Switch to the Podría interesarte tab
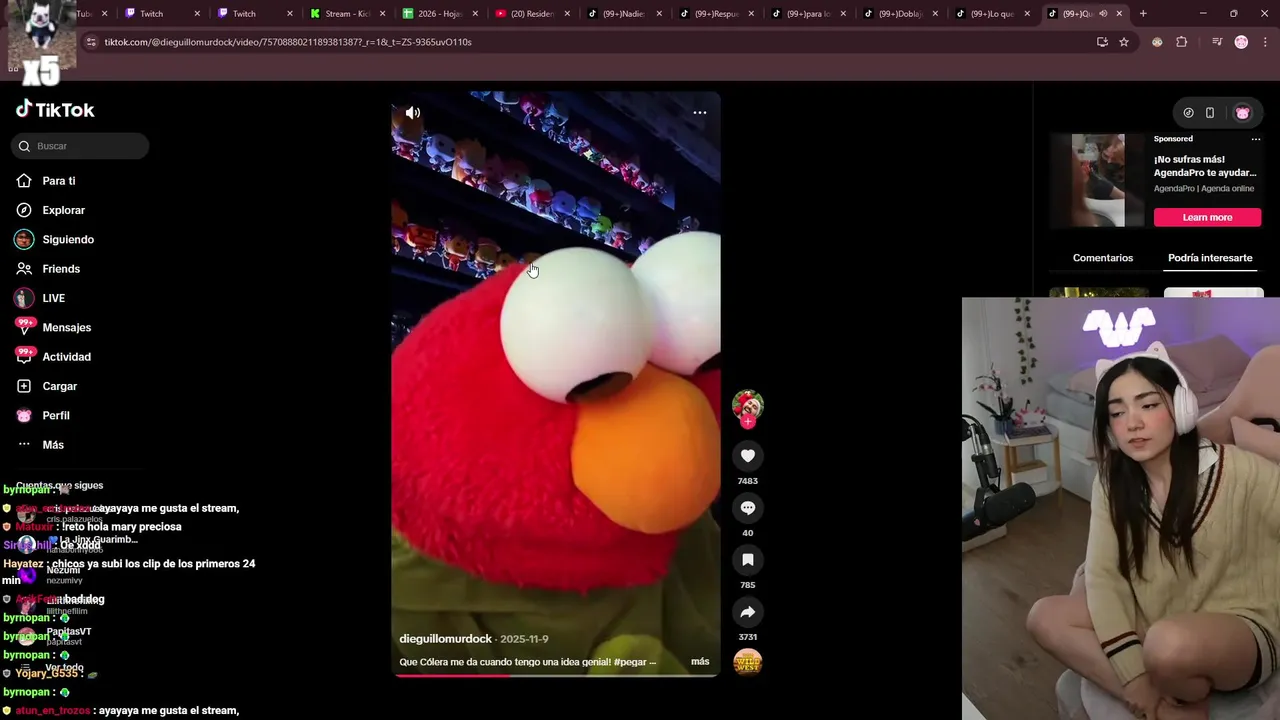 coord(1210,258)
